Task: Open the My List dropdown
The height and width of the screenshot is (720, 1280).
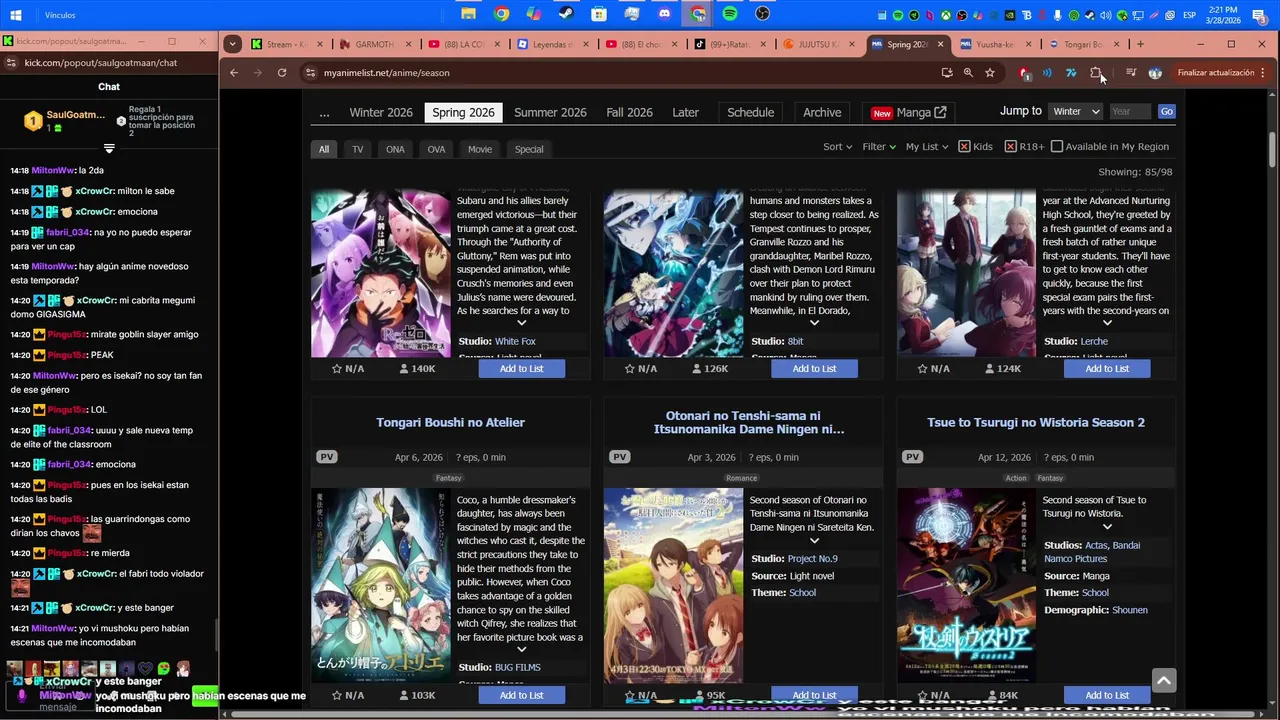Action: pyautogui.click(x=927, y=147)
